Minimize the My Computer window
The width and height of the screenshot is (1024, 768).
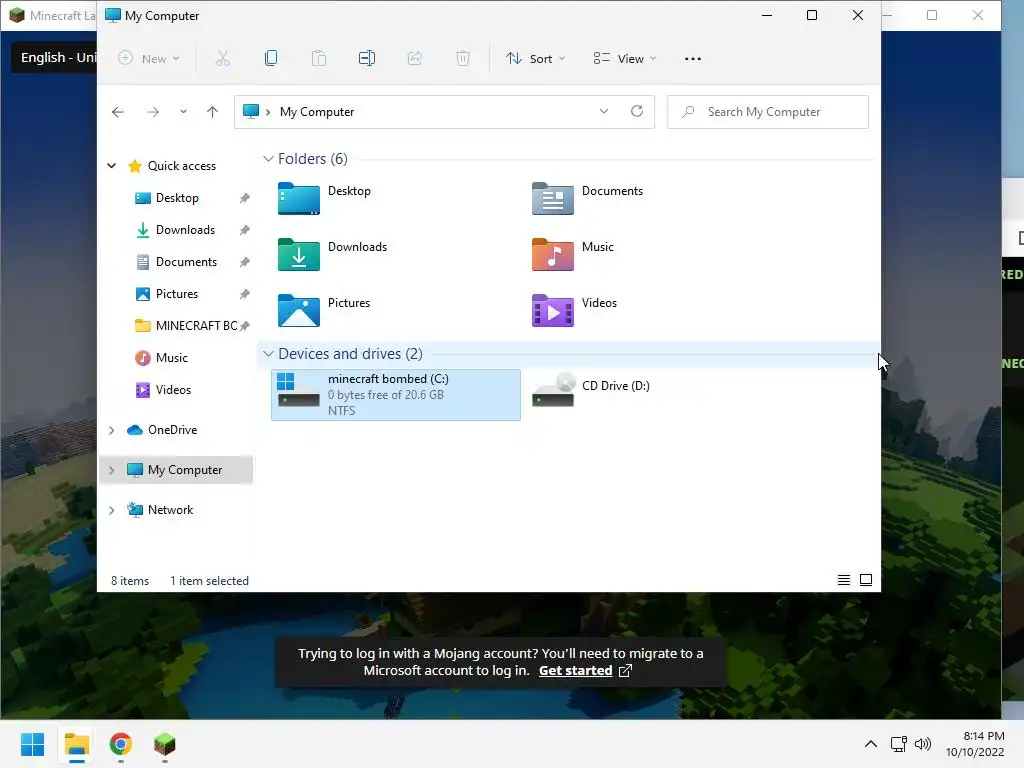pyautogui.click(x=767, y=15)
